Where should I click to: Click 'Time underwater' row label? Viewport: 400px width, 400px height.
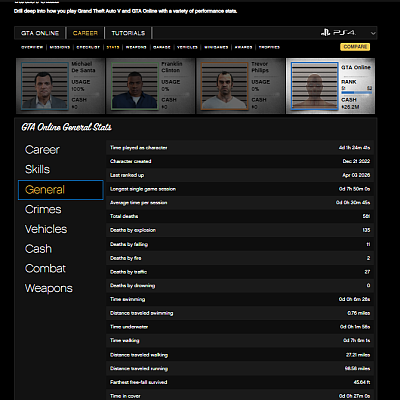[129, 327]
